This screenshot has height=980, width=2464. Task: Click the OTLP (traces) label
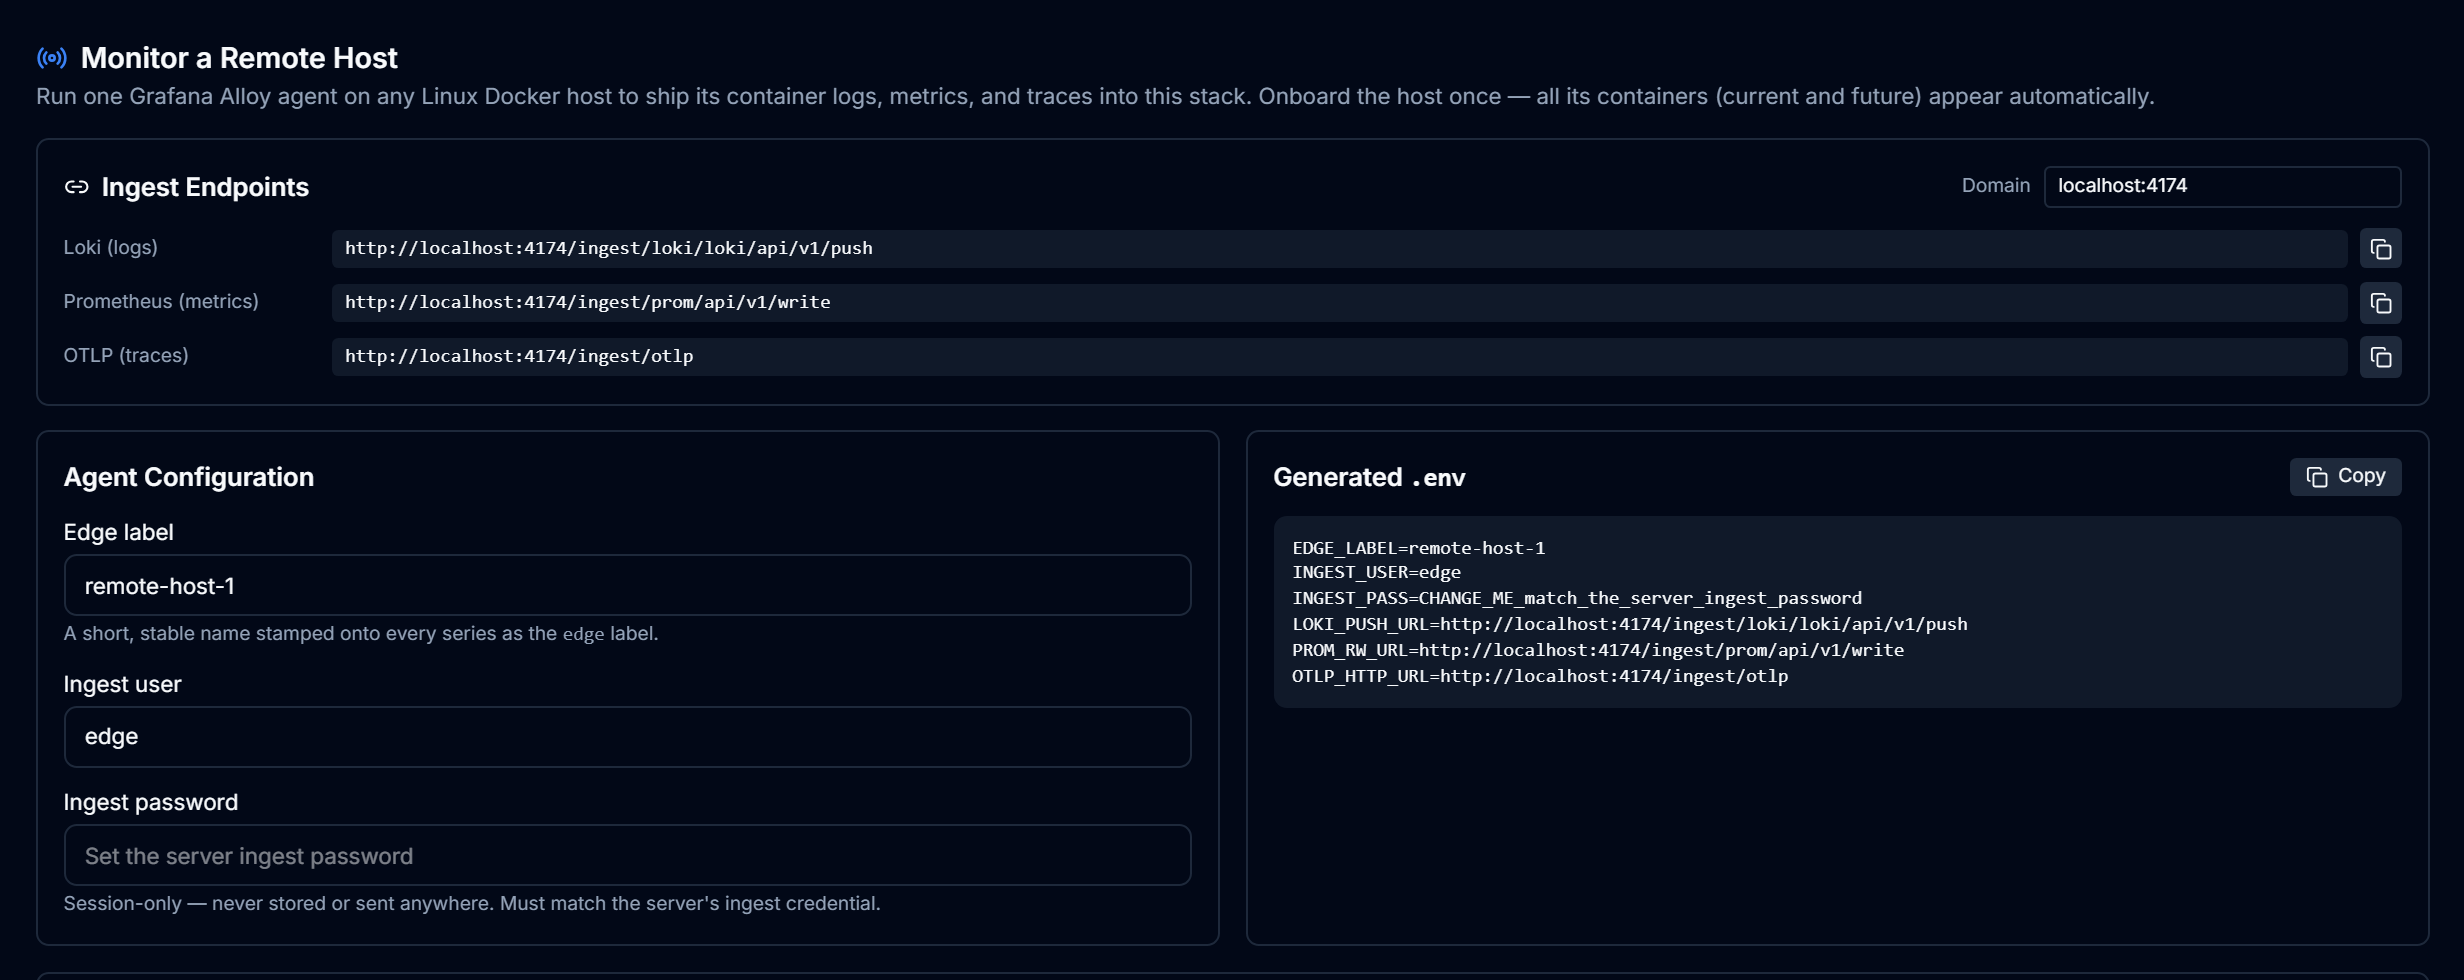pos(126,355)
